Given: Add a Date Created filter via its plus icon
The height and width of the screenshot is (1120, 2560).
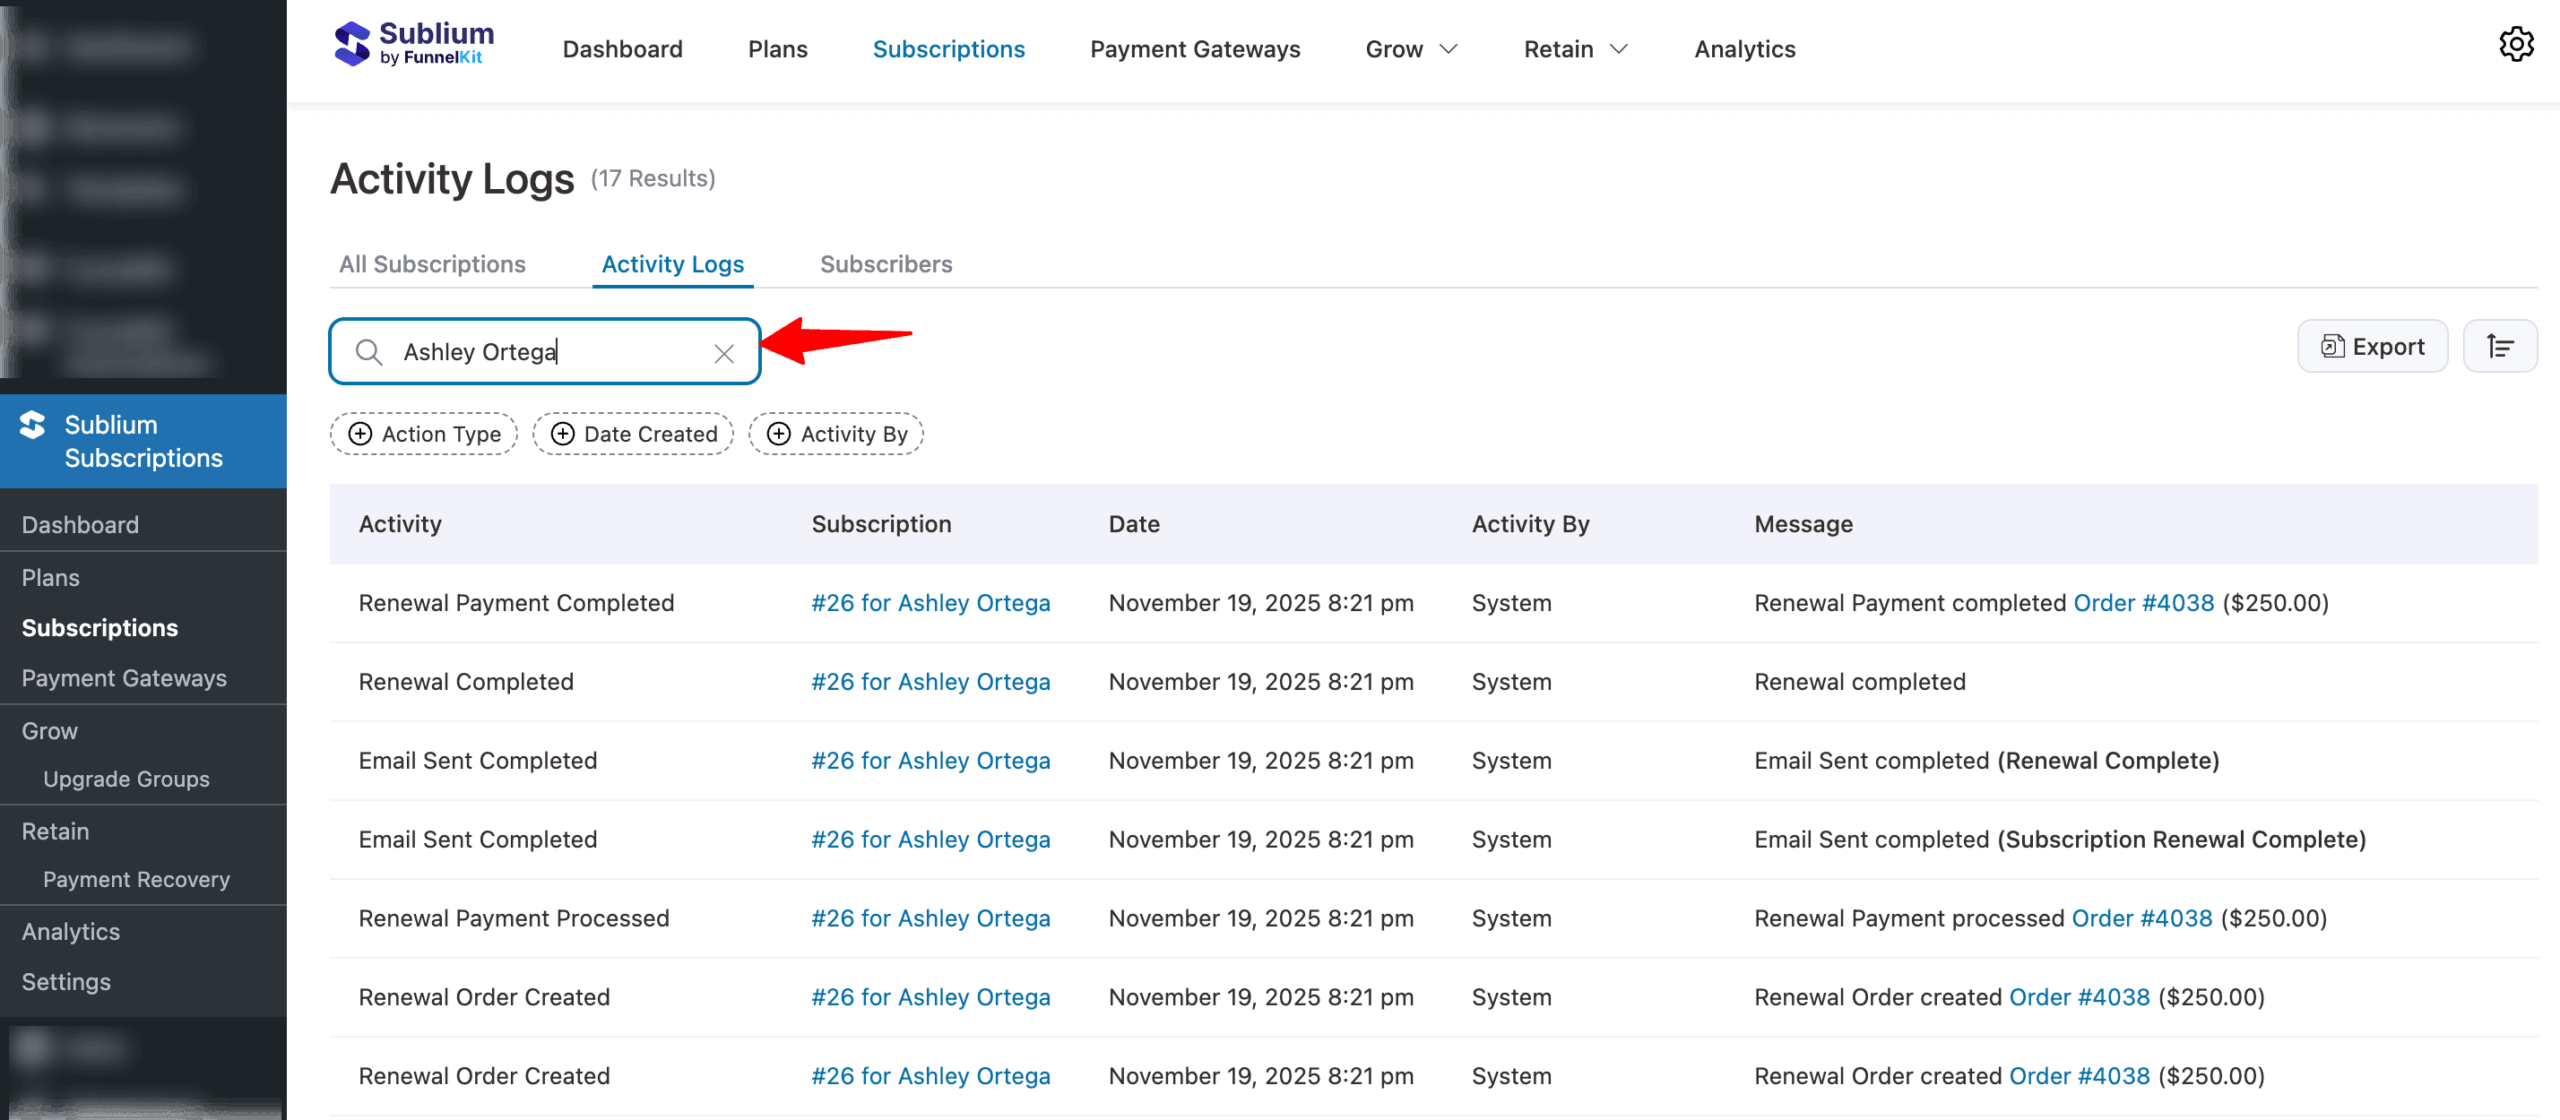Looking at the screenshot, I should point(564,434).
